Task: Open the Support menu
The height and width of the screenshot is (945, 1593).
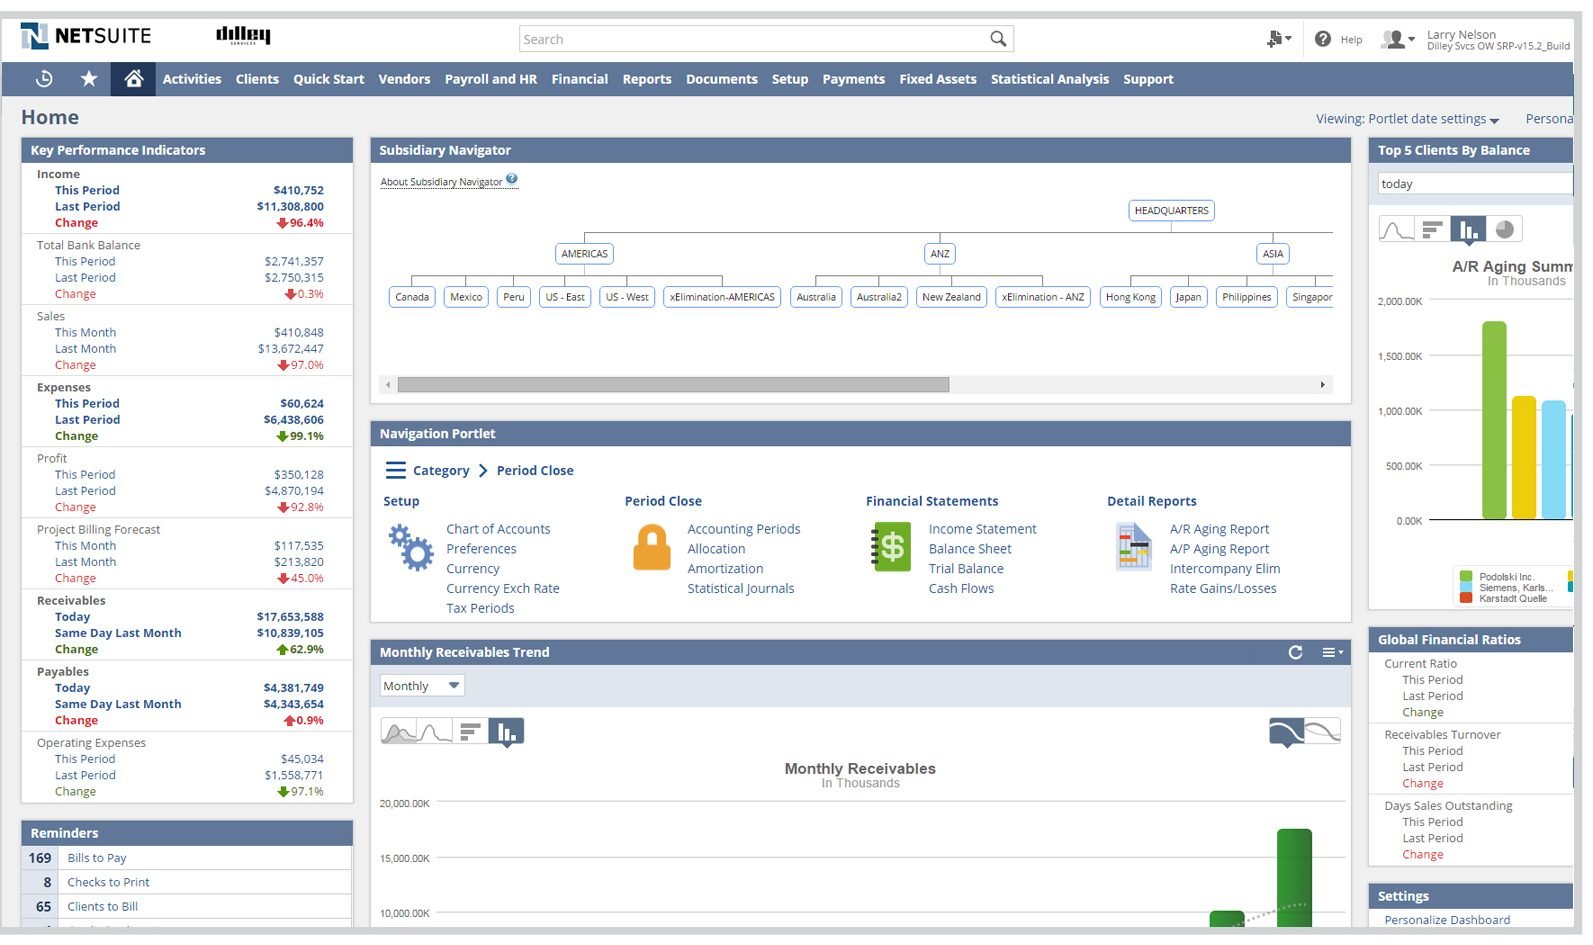Action: [1148, 79]
